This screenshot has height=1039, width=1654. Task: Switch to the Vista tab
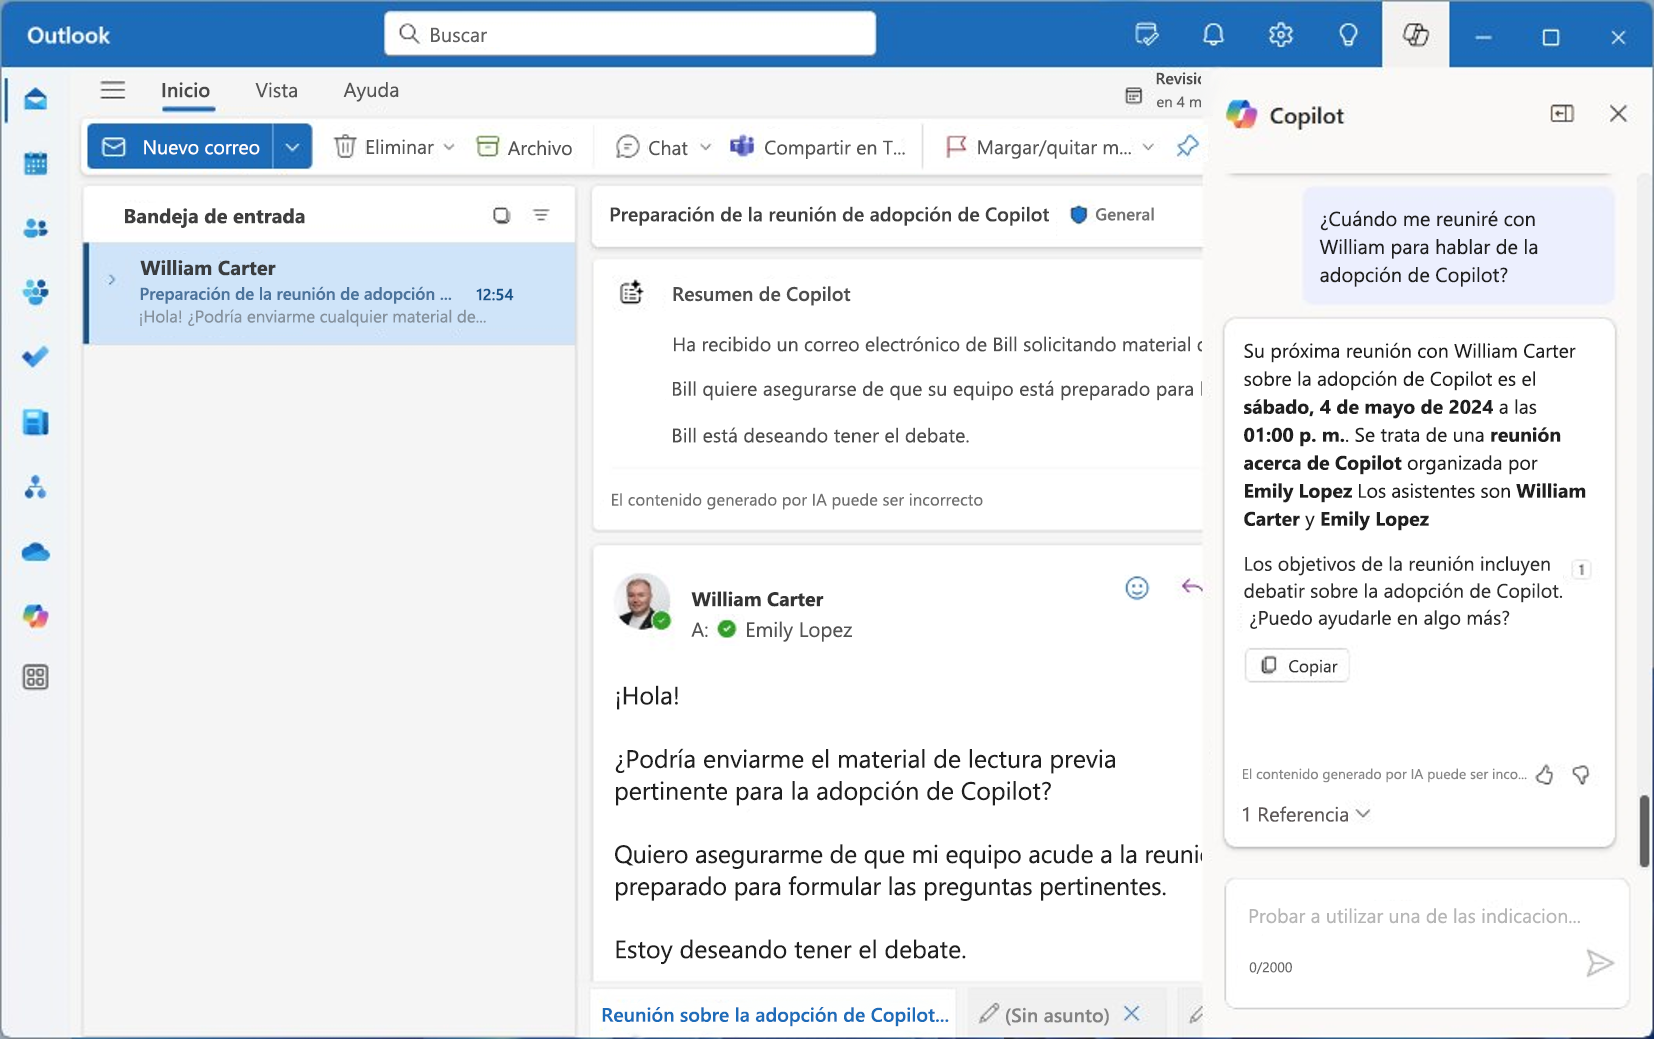coord(277,90)
